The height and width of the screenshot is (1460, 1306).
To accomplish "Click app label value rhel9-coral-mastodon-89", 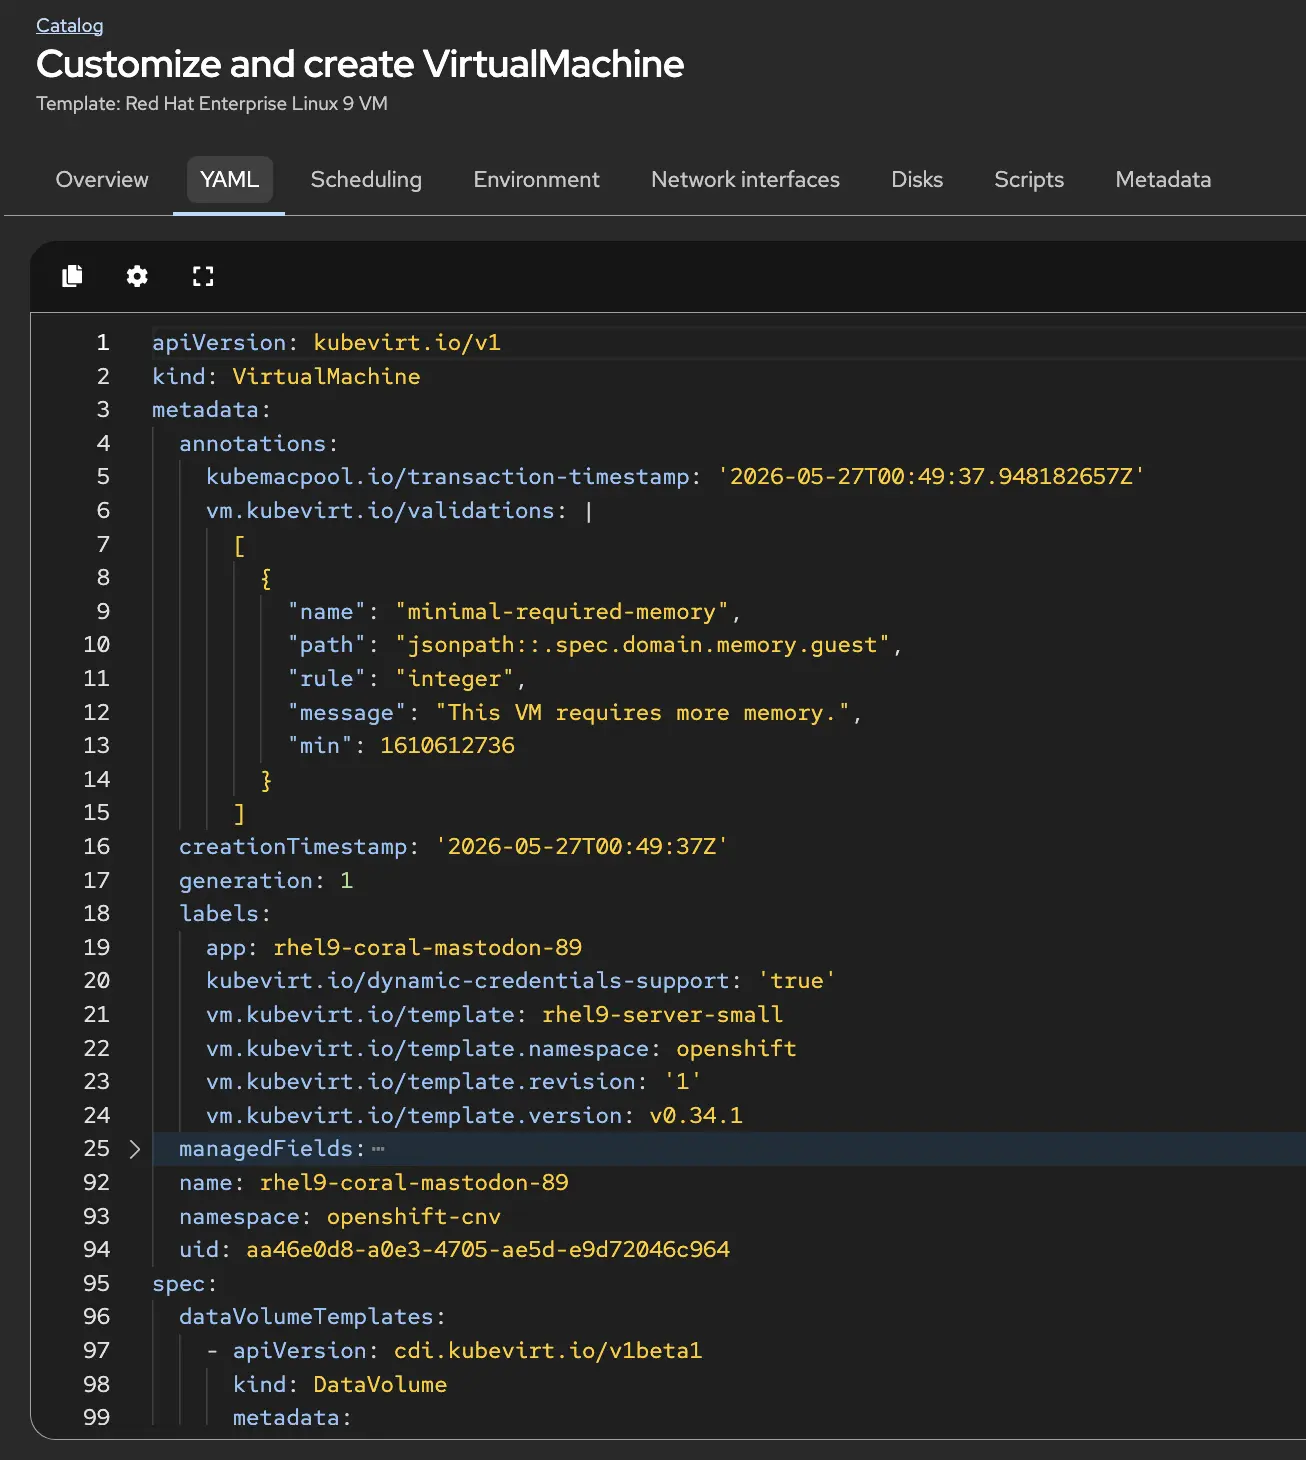I will click(427, 948).
